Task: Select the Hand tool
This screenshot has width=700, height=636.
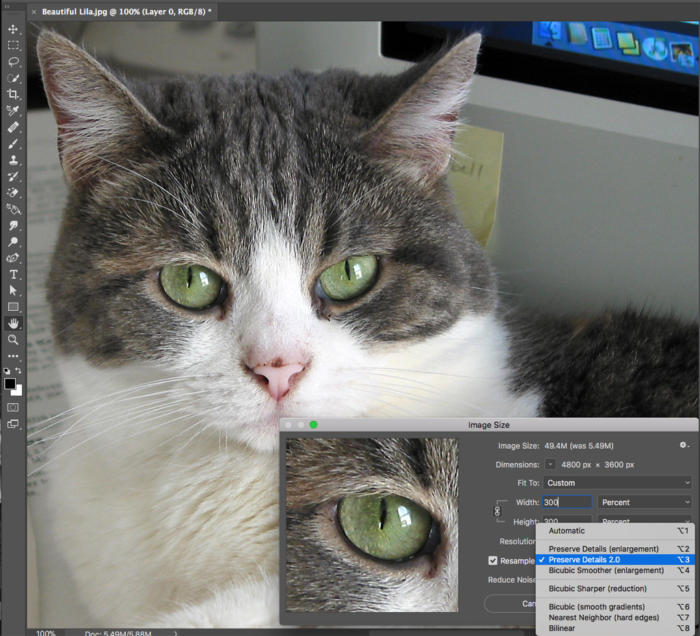Action: 13,323
